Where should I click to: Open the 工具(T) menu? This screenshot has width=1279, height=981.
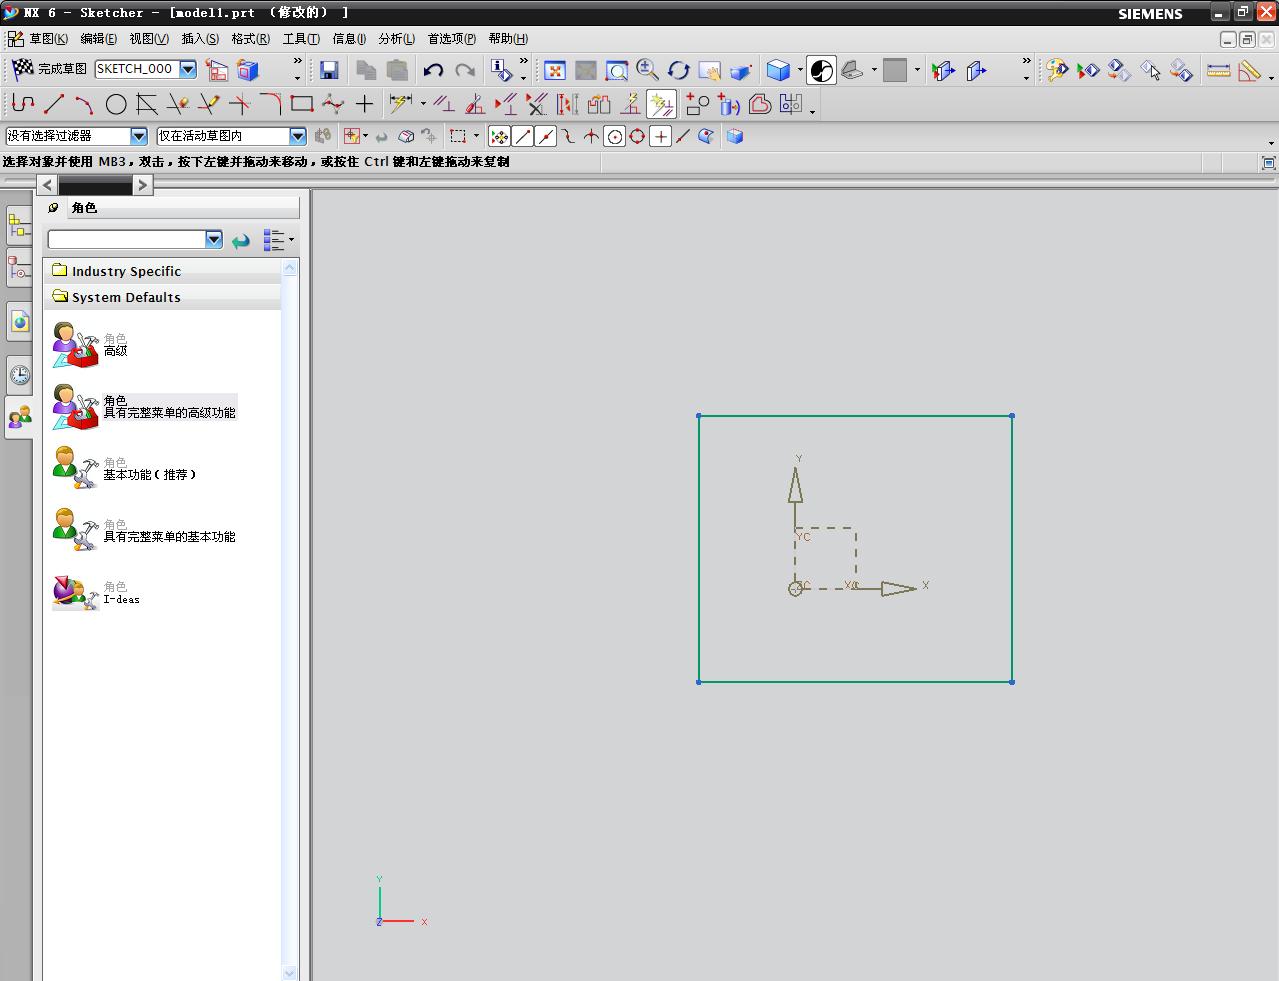(300, 39)
